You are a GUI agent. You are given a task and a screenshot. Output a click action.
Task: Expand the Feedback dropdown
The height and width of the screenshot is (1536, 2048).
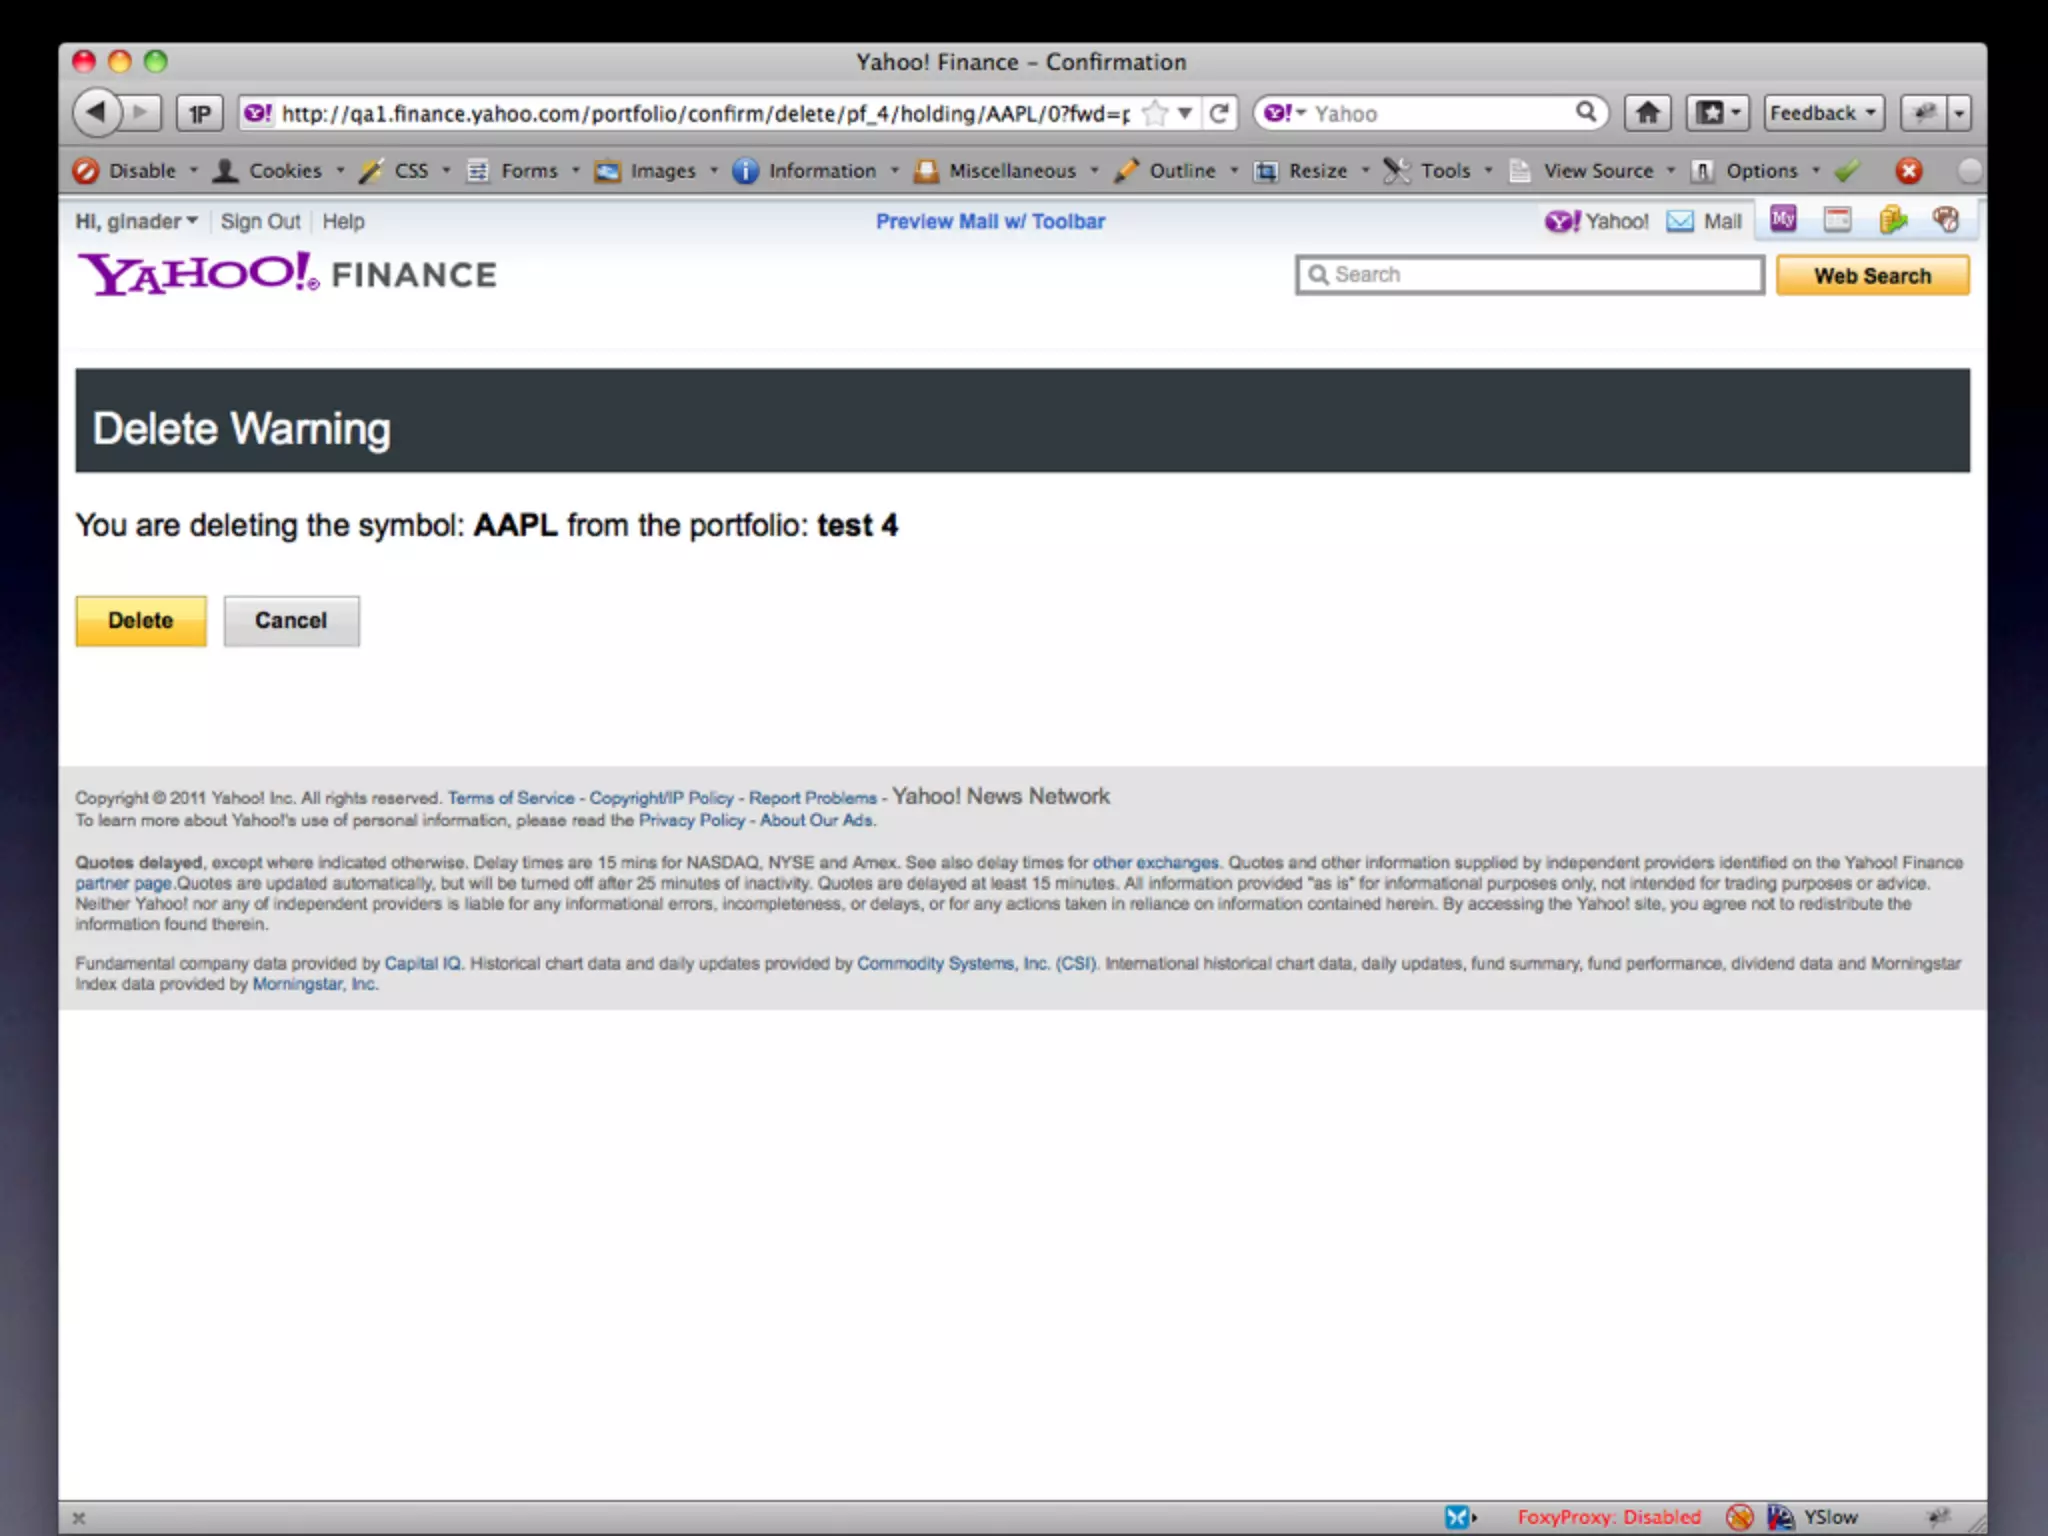(1823, 113)
